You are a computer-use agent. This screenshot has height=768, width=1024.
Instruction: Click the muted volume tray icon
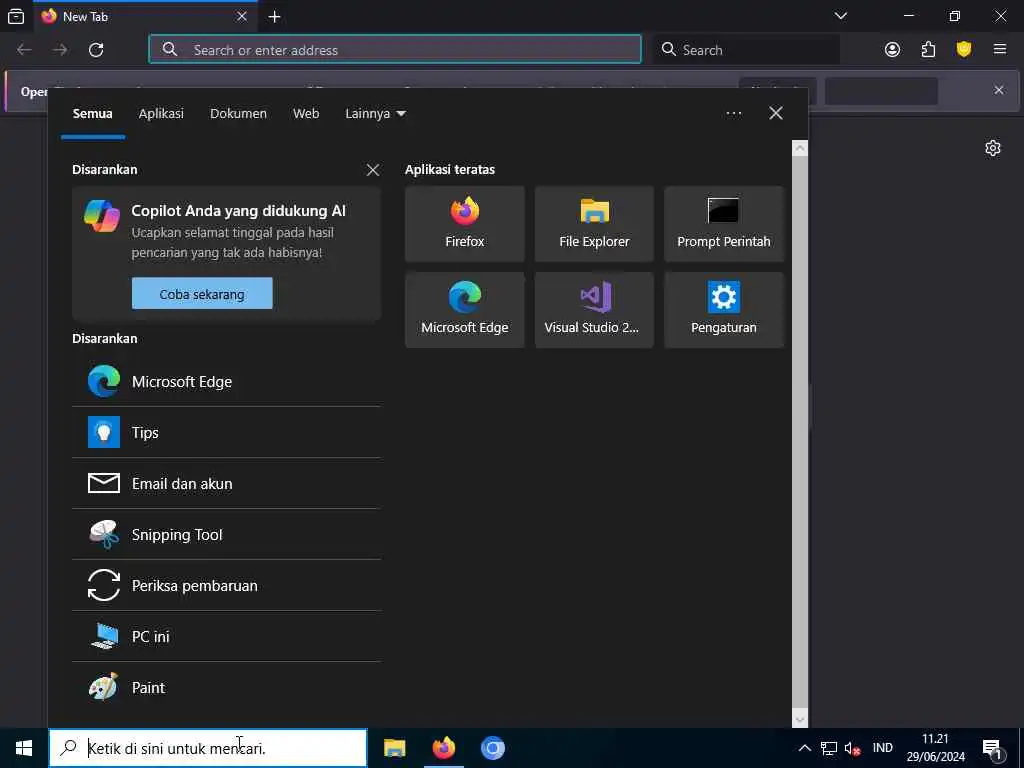coord(852,748)
